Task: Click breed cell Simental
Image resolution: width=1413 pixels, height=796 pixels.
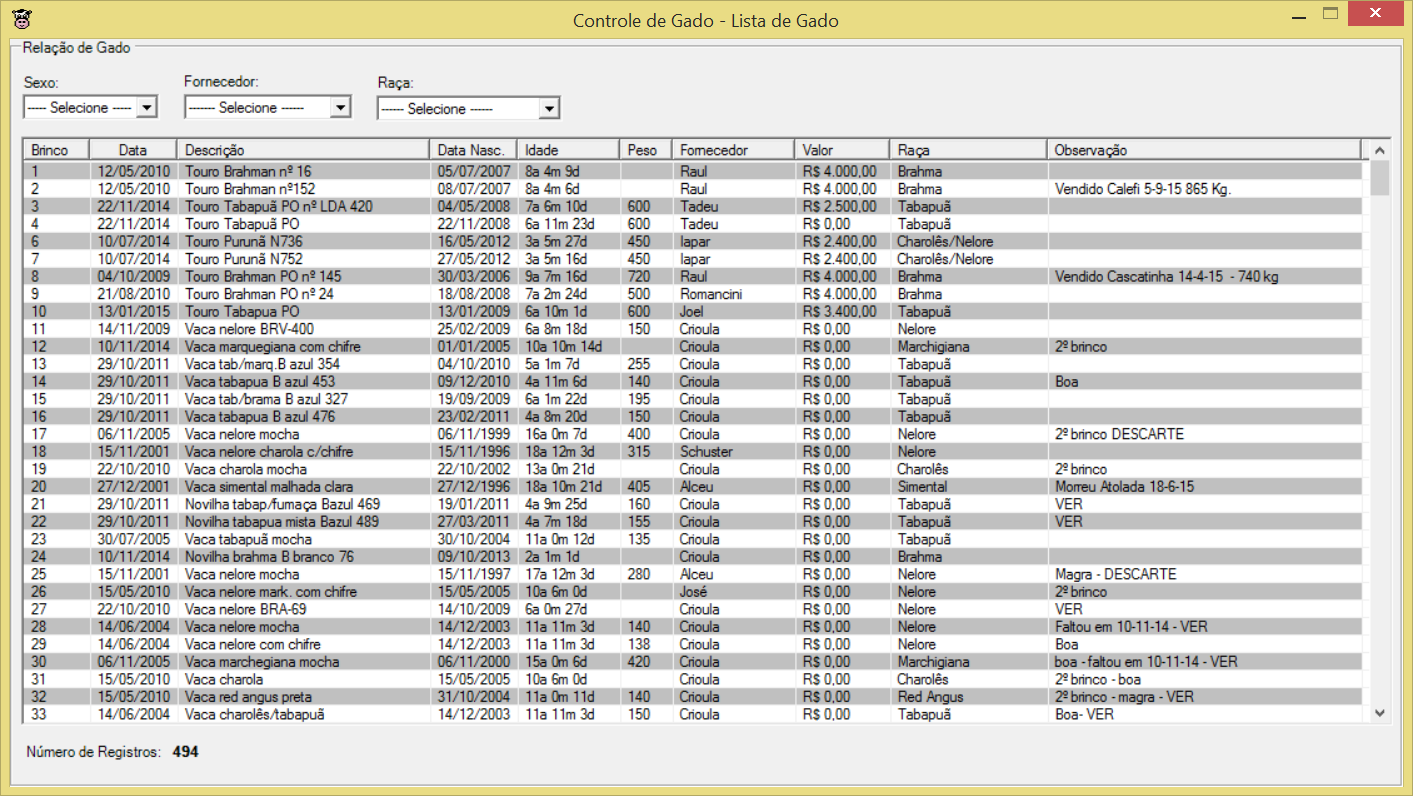Action: (922, 486)
